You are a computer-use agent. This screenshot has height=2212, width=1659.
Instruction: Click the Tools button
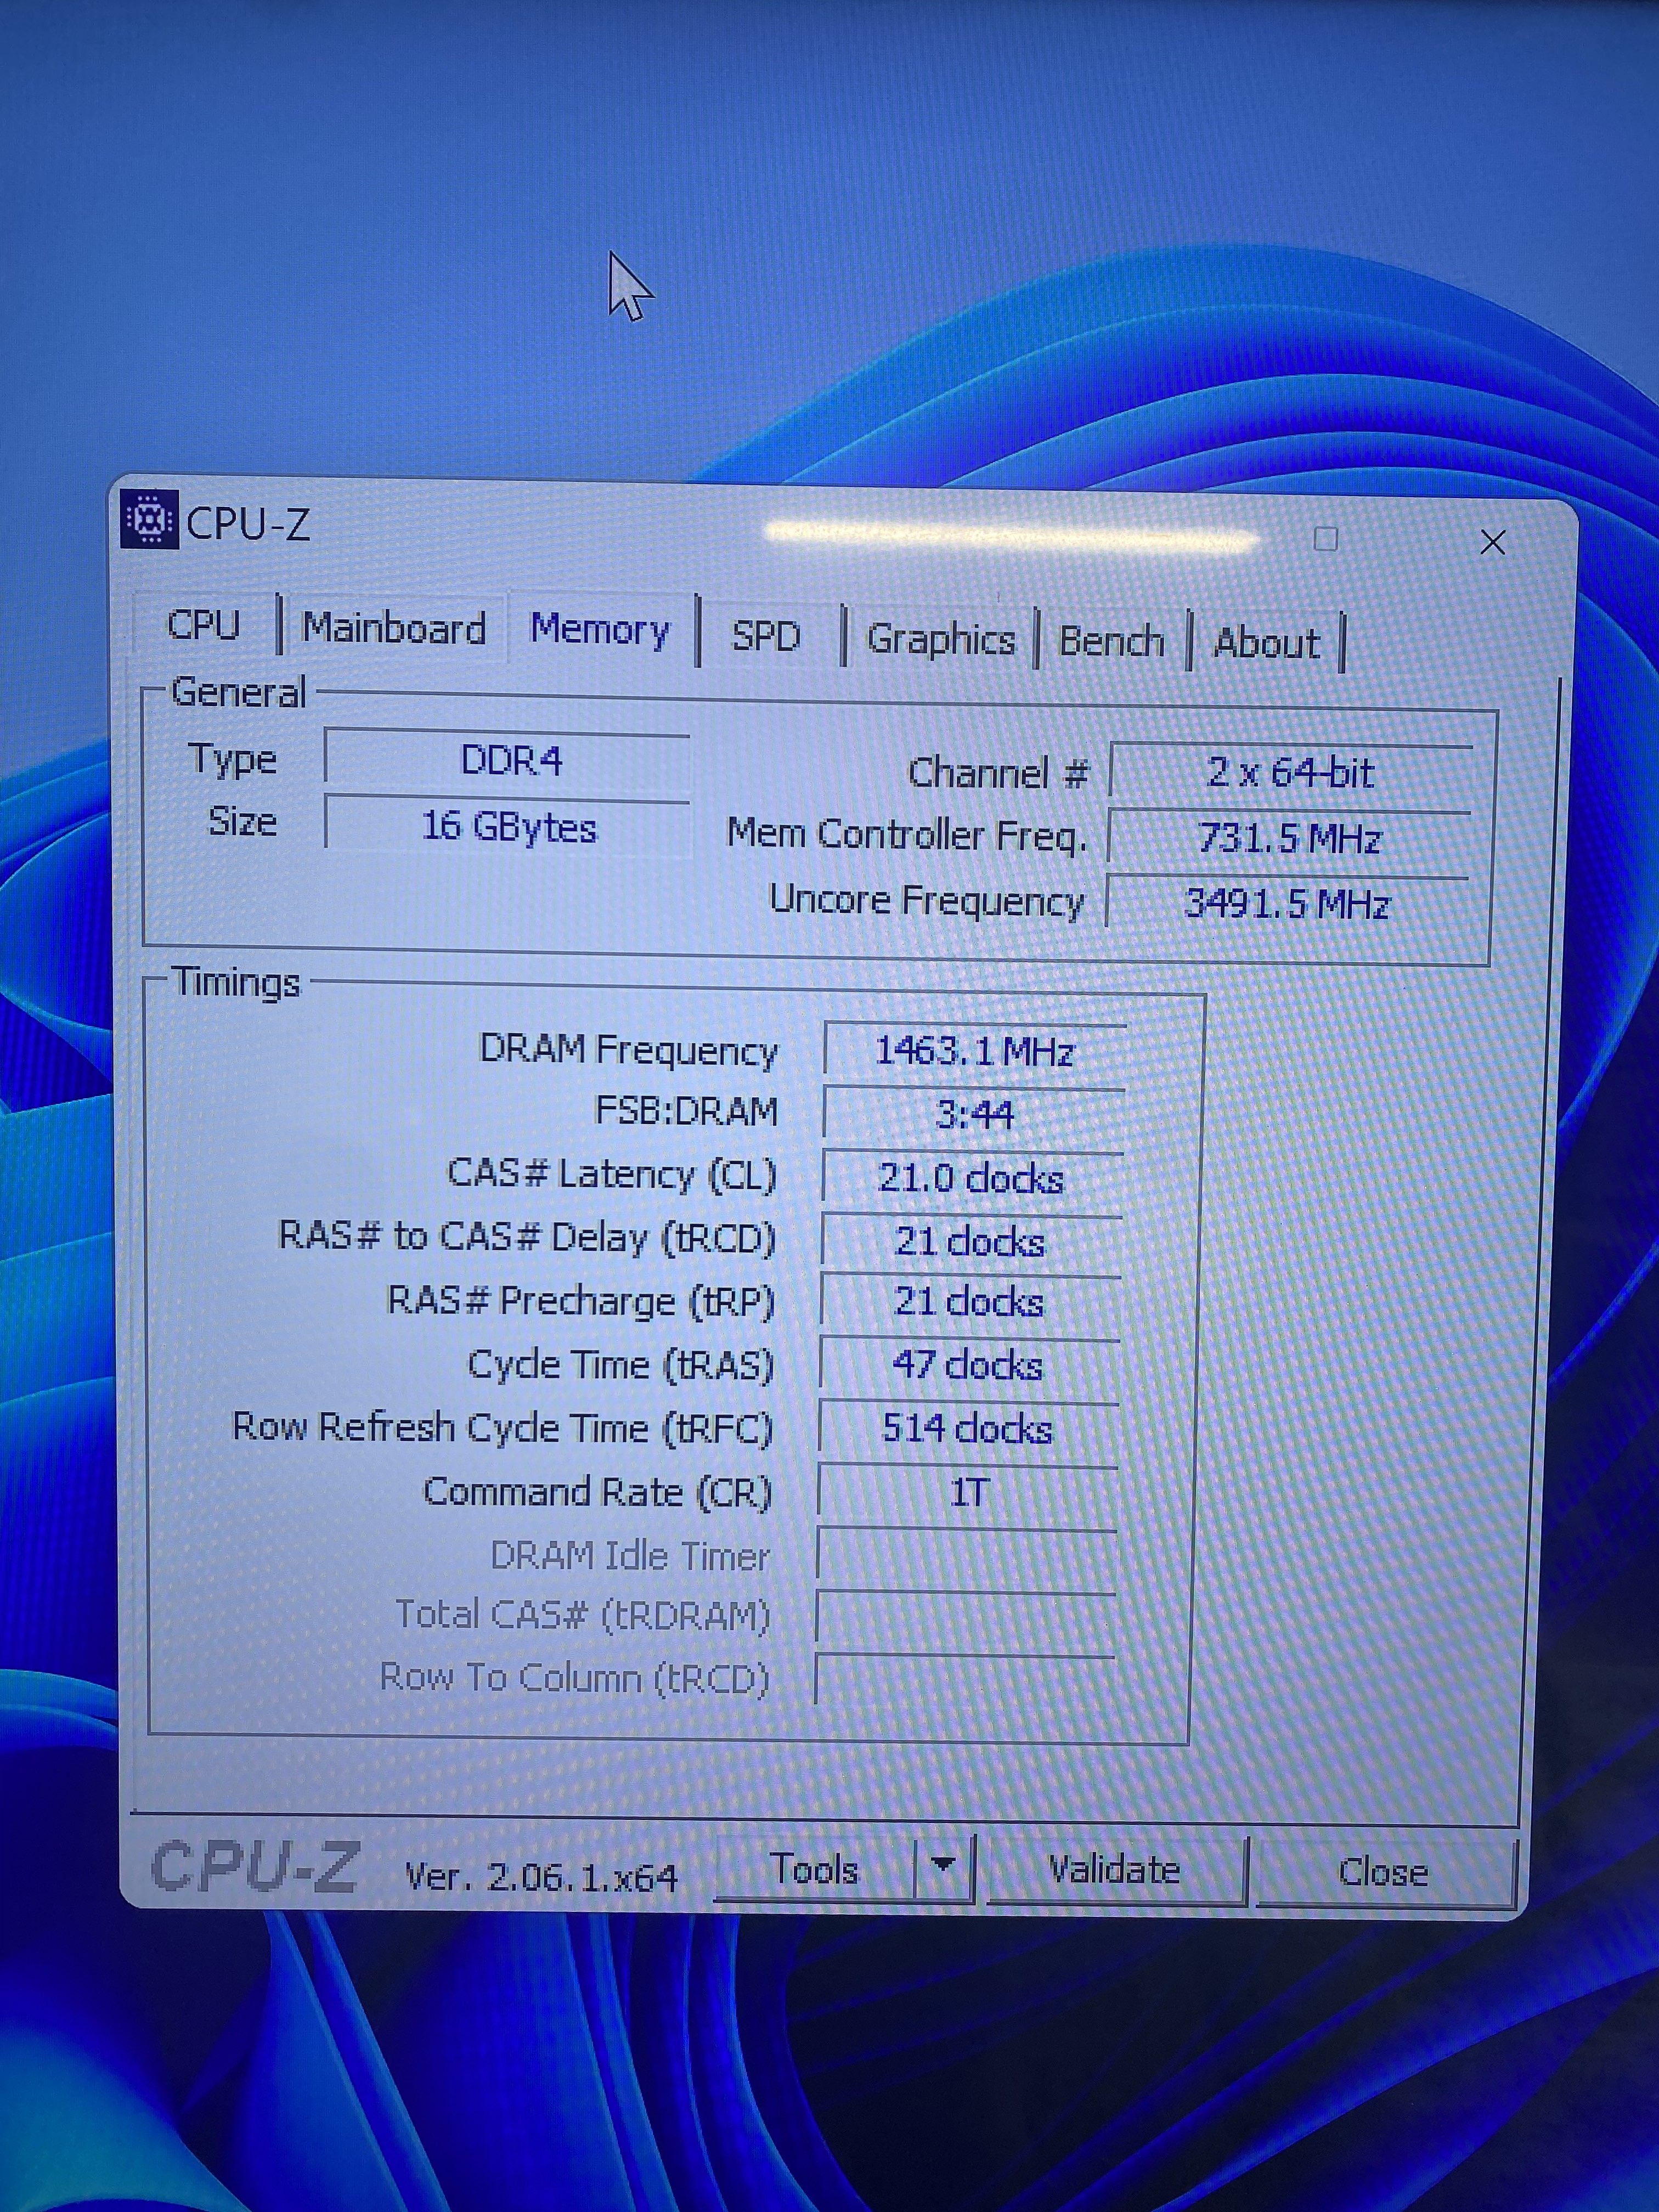(815, 1869)
